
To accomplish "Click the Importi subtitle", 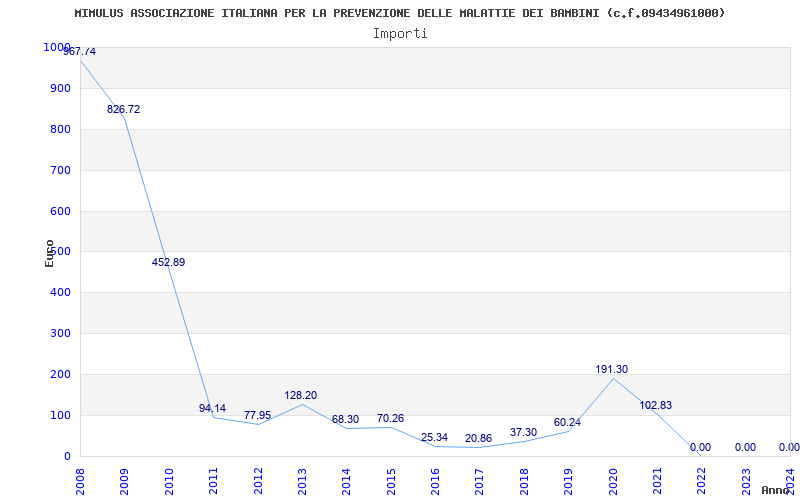I will 400,34.
